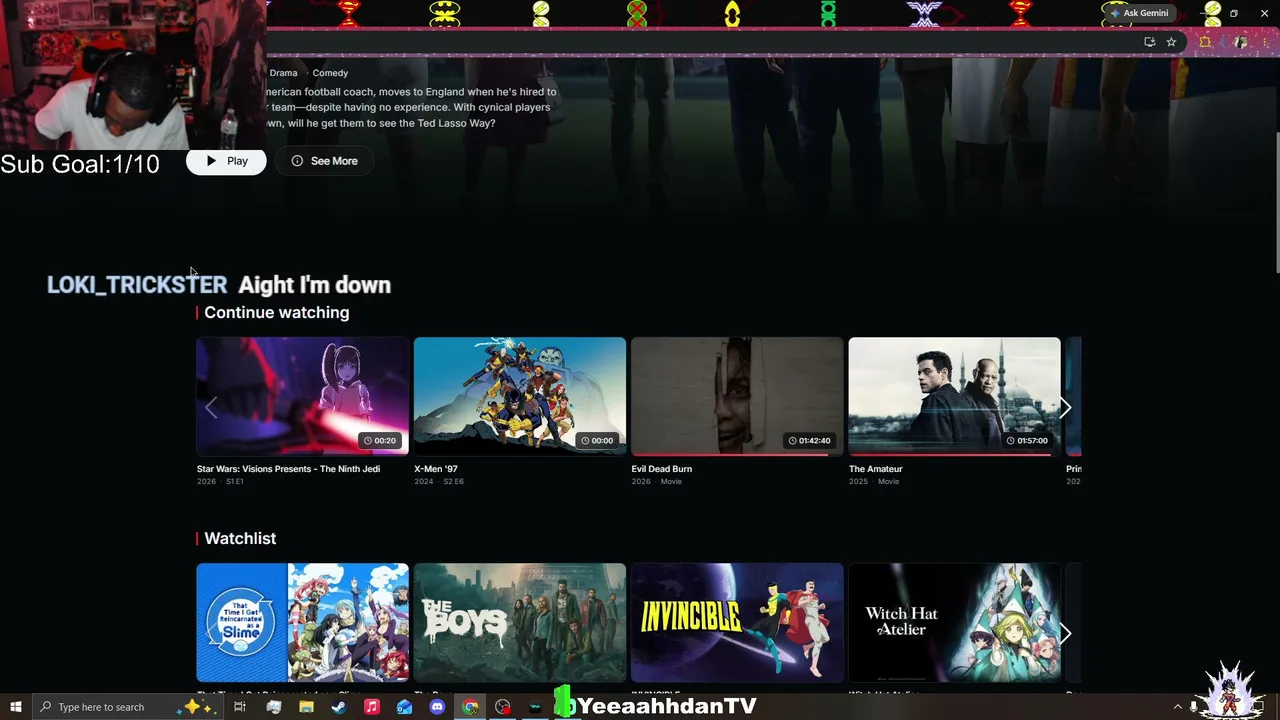1280x720 pixels.
Task: Open the browser extensions puzzle icon
Action: click(1205, 42)
